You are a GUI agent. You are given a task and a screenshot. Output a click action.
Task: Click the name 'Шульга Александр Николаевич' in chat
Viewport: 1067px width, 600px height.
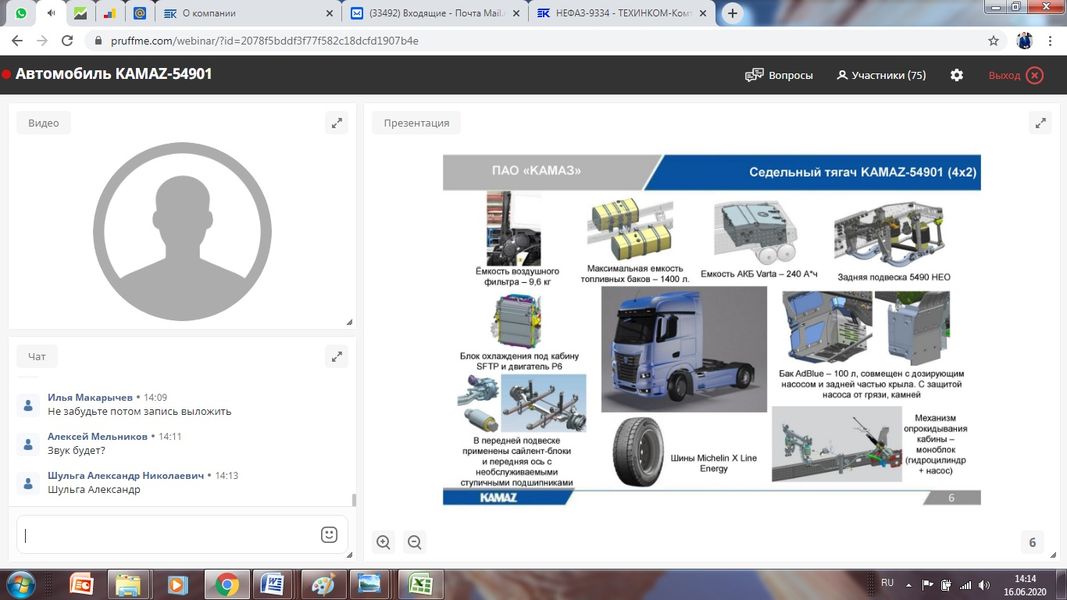tap(126, 476)
